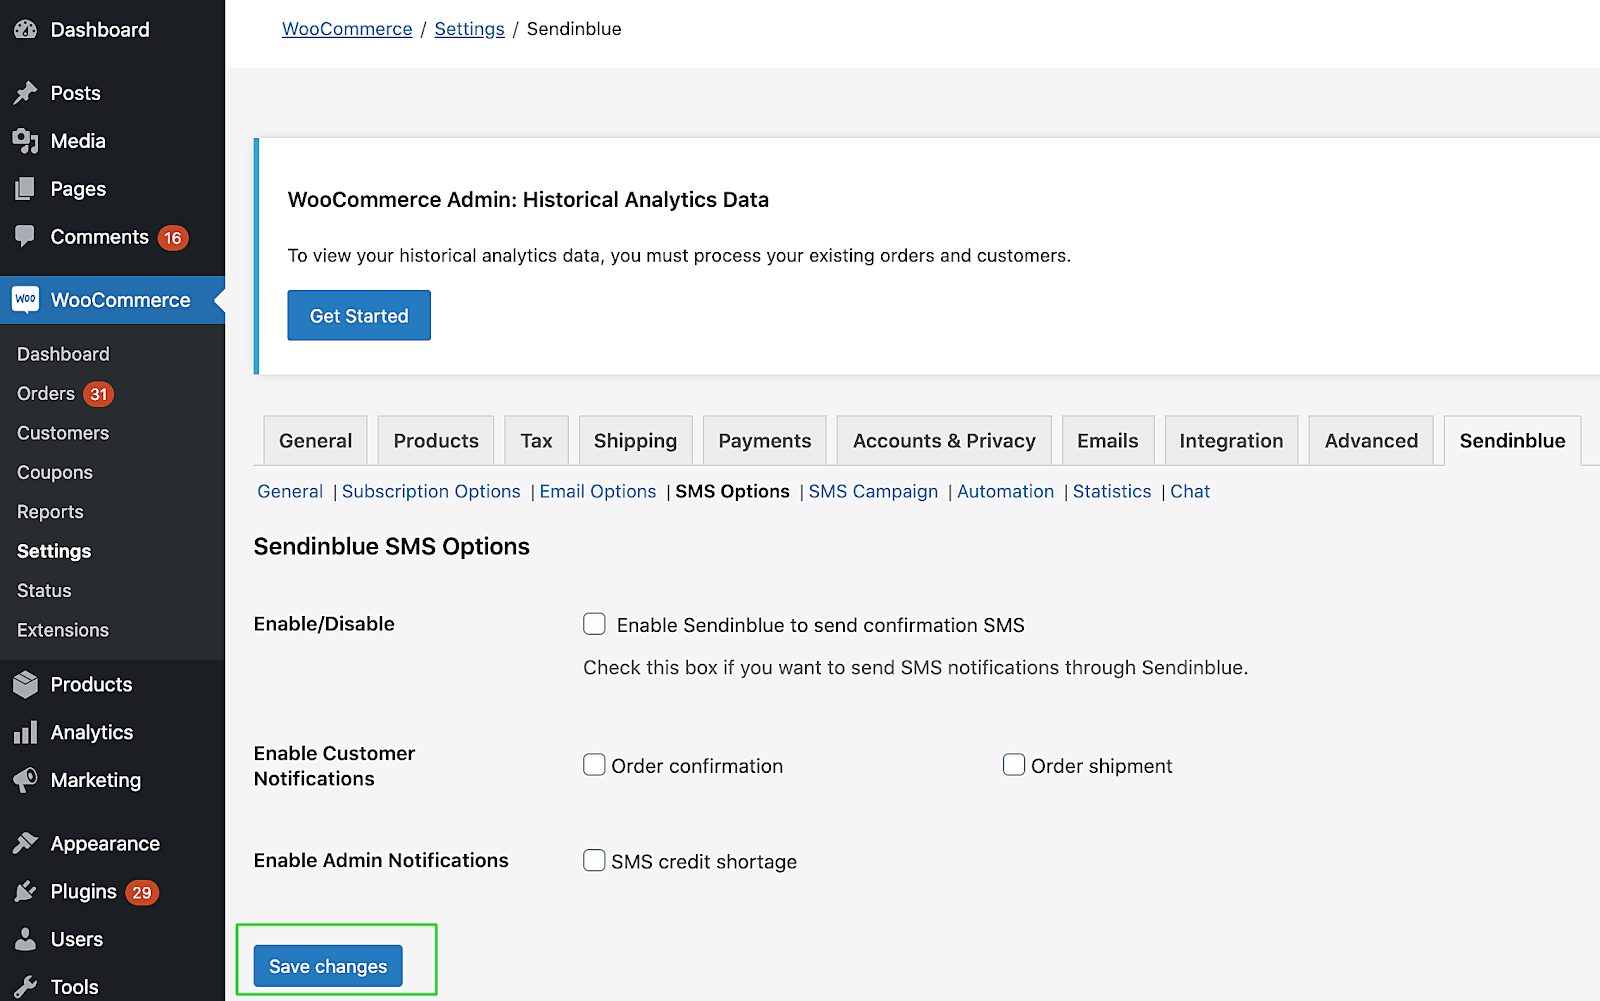Click the Enable Customer Notifications label
Image resolution: width=1600 pixels, height=1001 pixels.
coord(334,766)
